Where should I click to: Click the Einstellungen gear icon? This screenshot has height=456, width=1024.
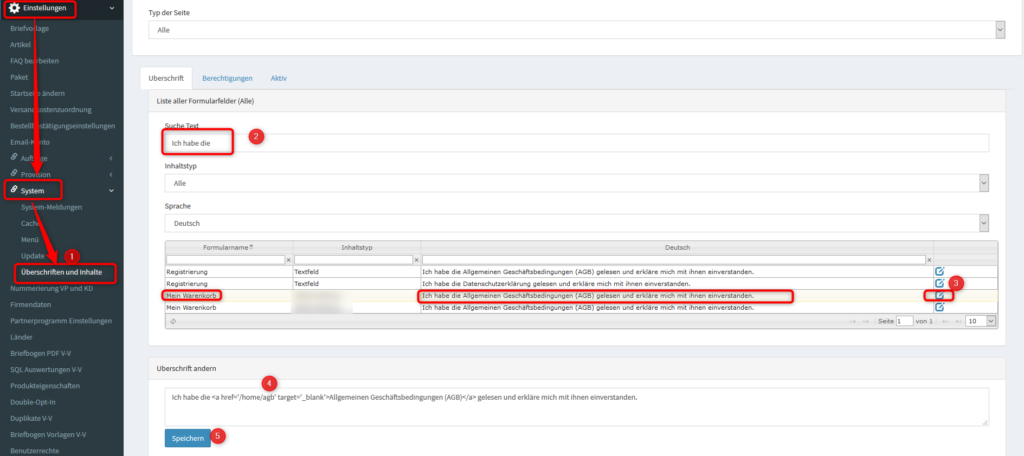tap(15, 8)
